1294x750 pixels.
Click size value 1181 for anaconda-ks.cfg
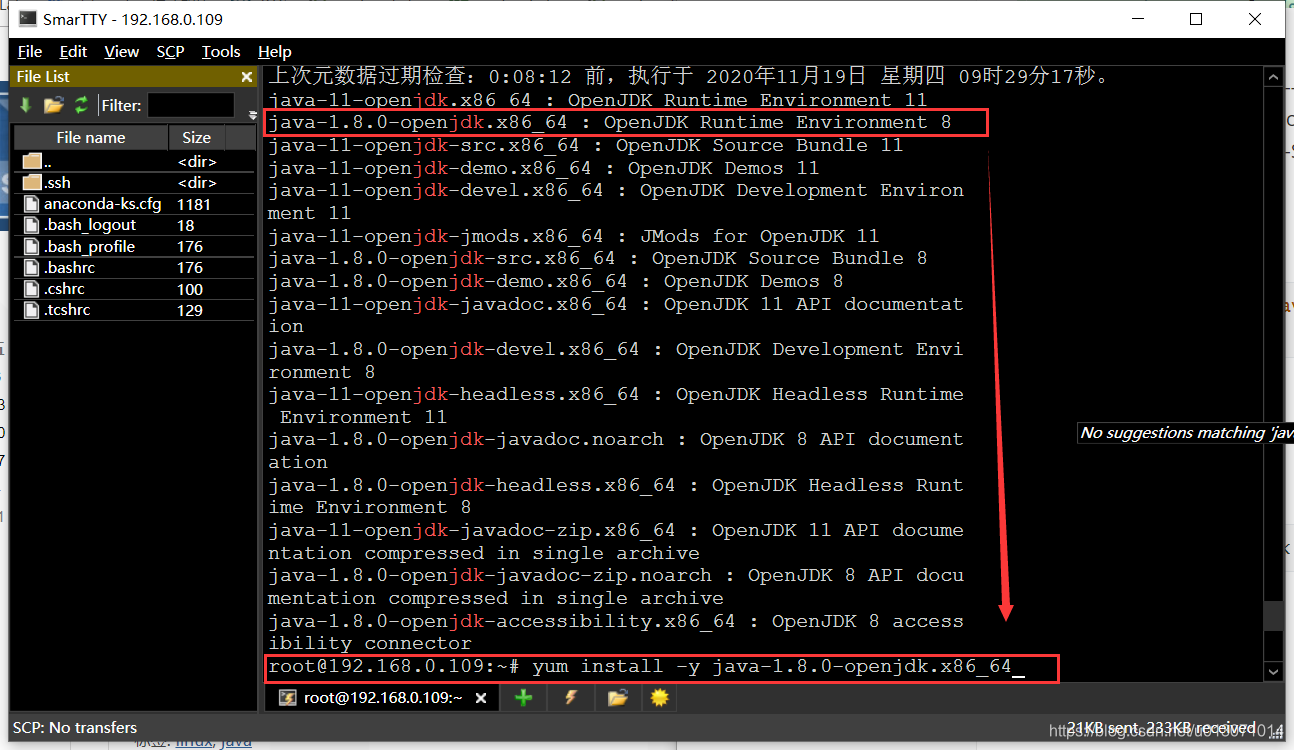click(194, 204)
